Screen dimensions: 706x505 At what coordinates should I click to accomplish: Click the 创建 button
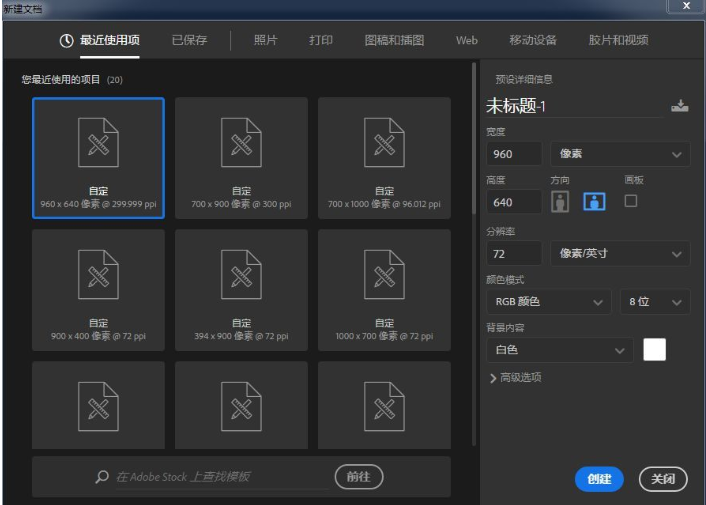point(599,479)
